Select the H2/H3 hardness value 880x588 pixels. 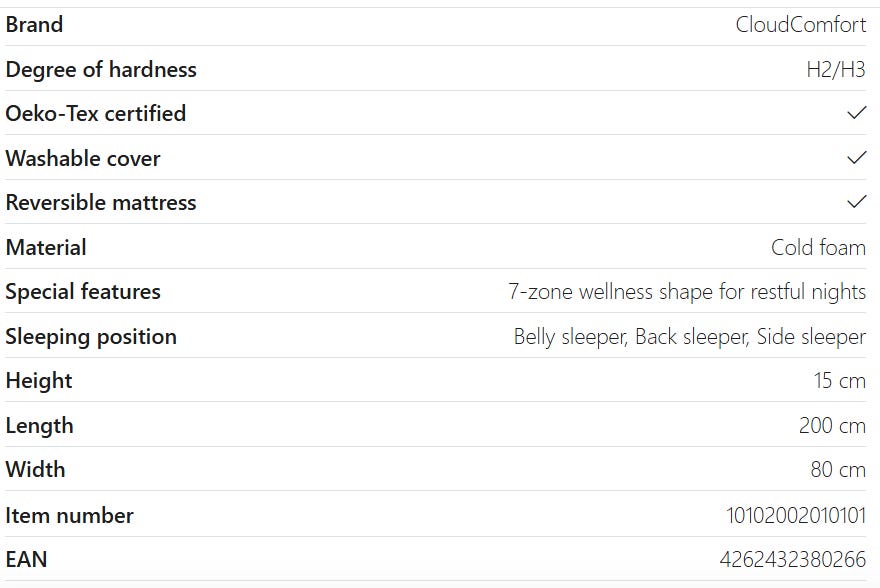click(x=835, y=70)
